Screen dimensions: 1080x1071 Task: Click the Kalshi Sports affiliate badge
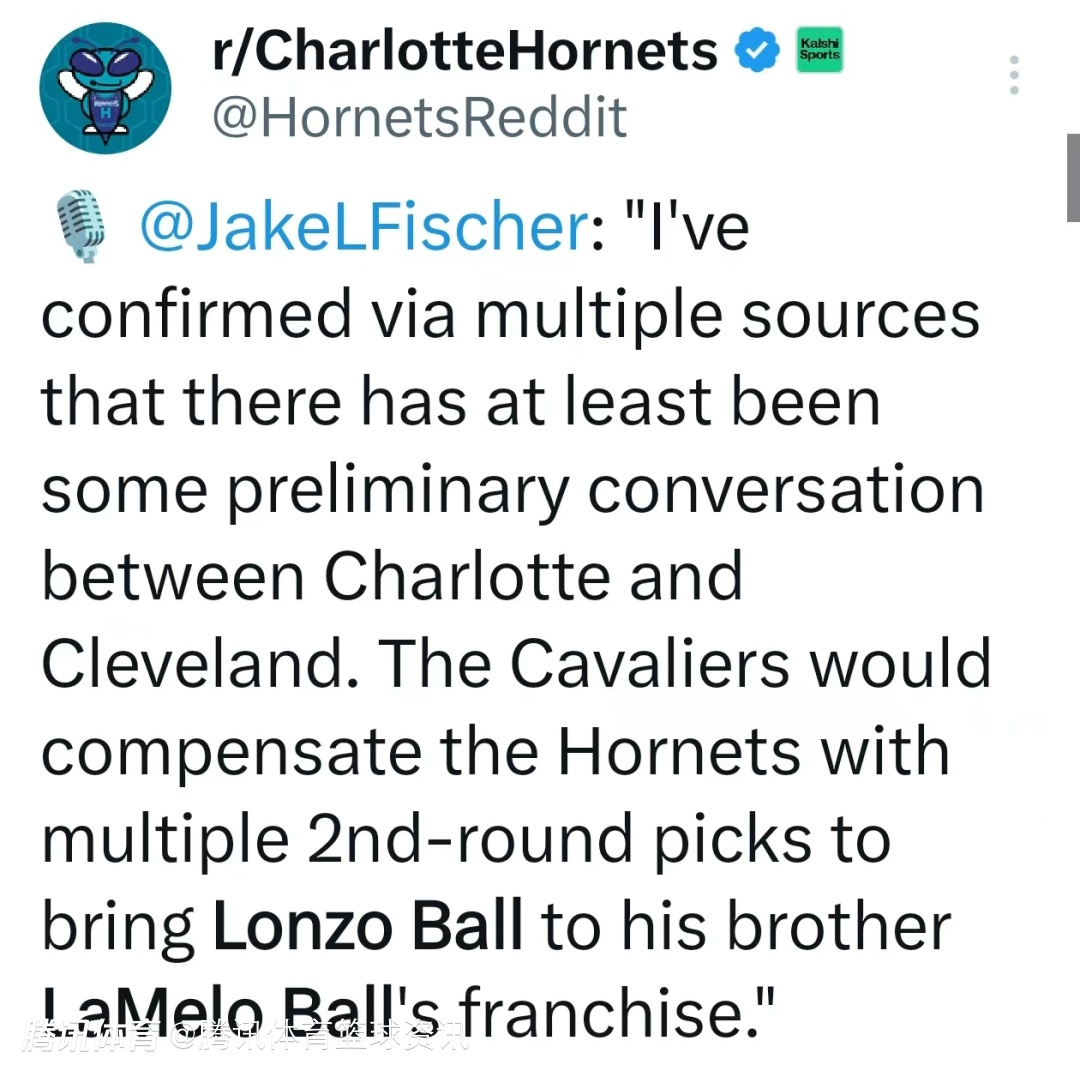pos(819,52)
